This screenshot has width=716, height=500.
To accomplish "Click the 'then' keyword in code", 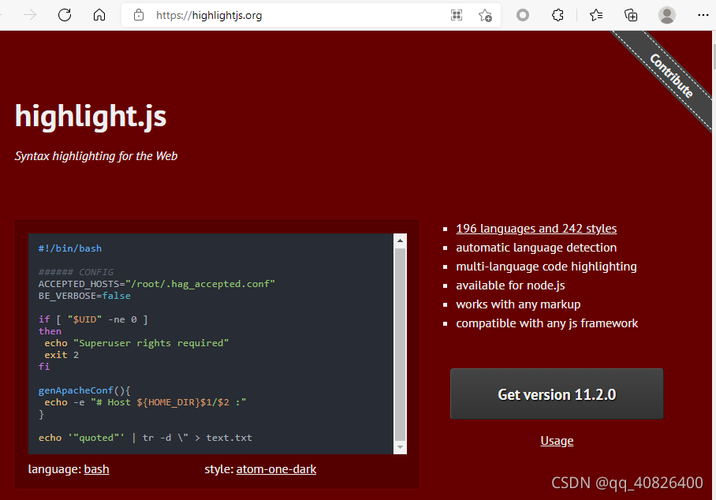I will (50, 332).
